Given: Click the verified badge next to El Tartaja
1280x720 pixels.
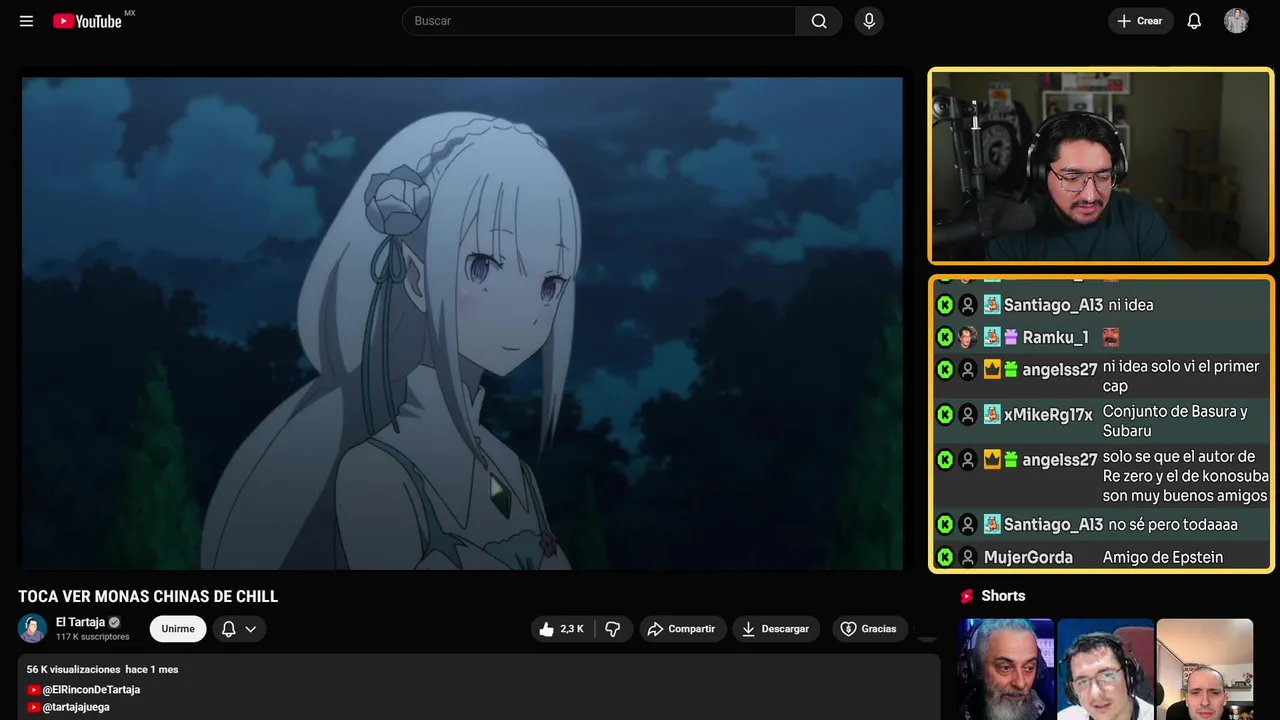Looking at the screenshot, I should tap(114, 622).
